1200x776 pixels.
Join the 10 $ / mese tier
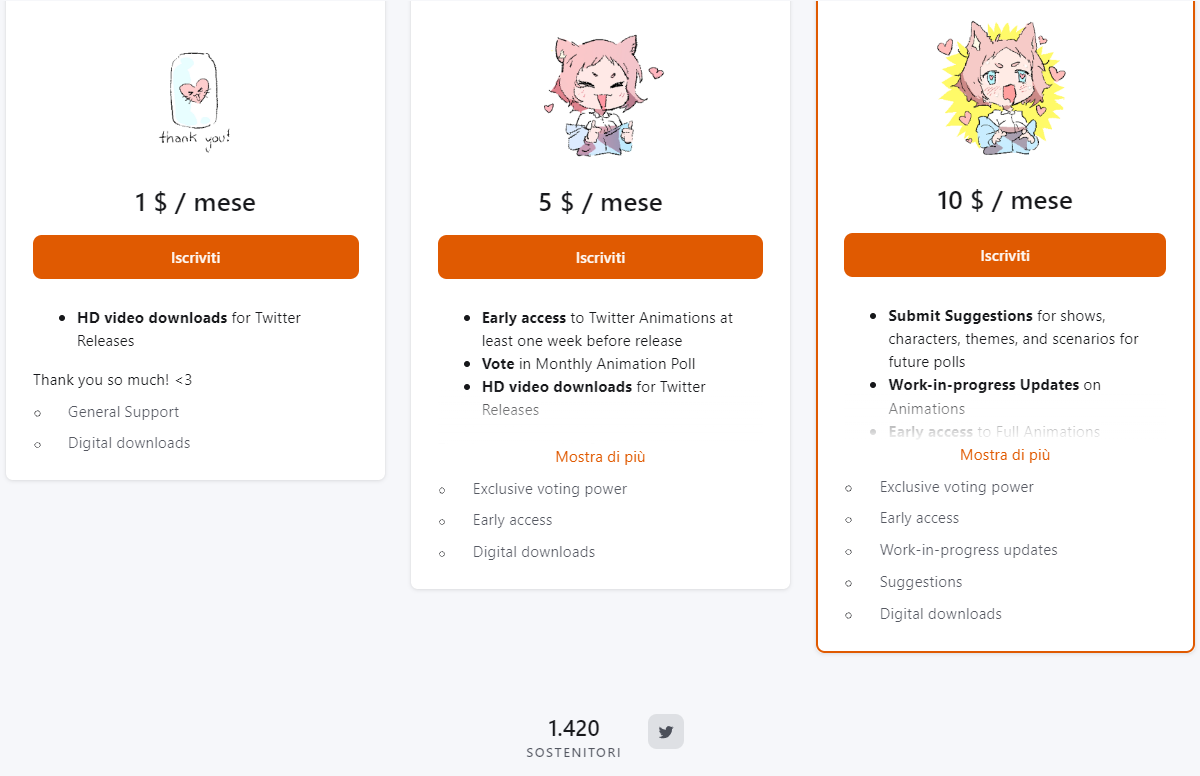[x=1005, y=255]
